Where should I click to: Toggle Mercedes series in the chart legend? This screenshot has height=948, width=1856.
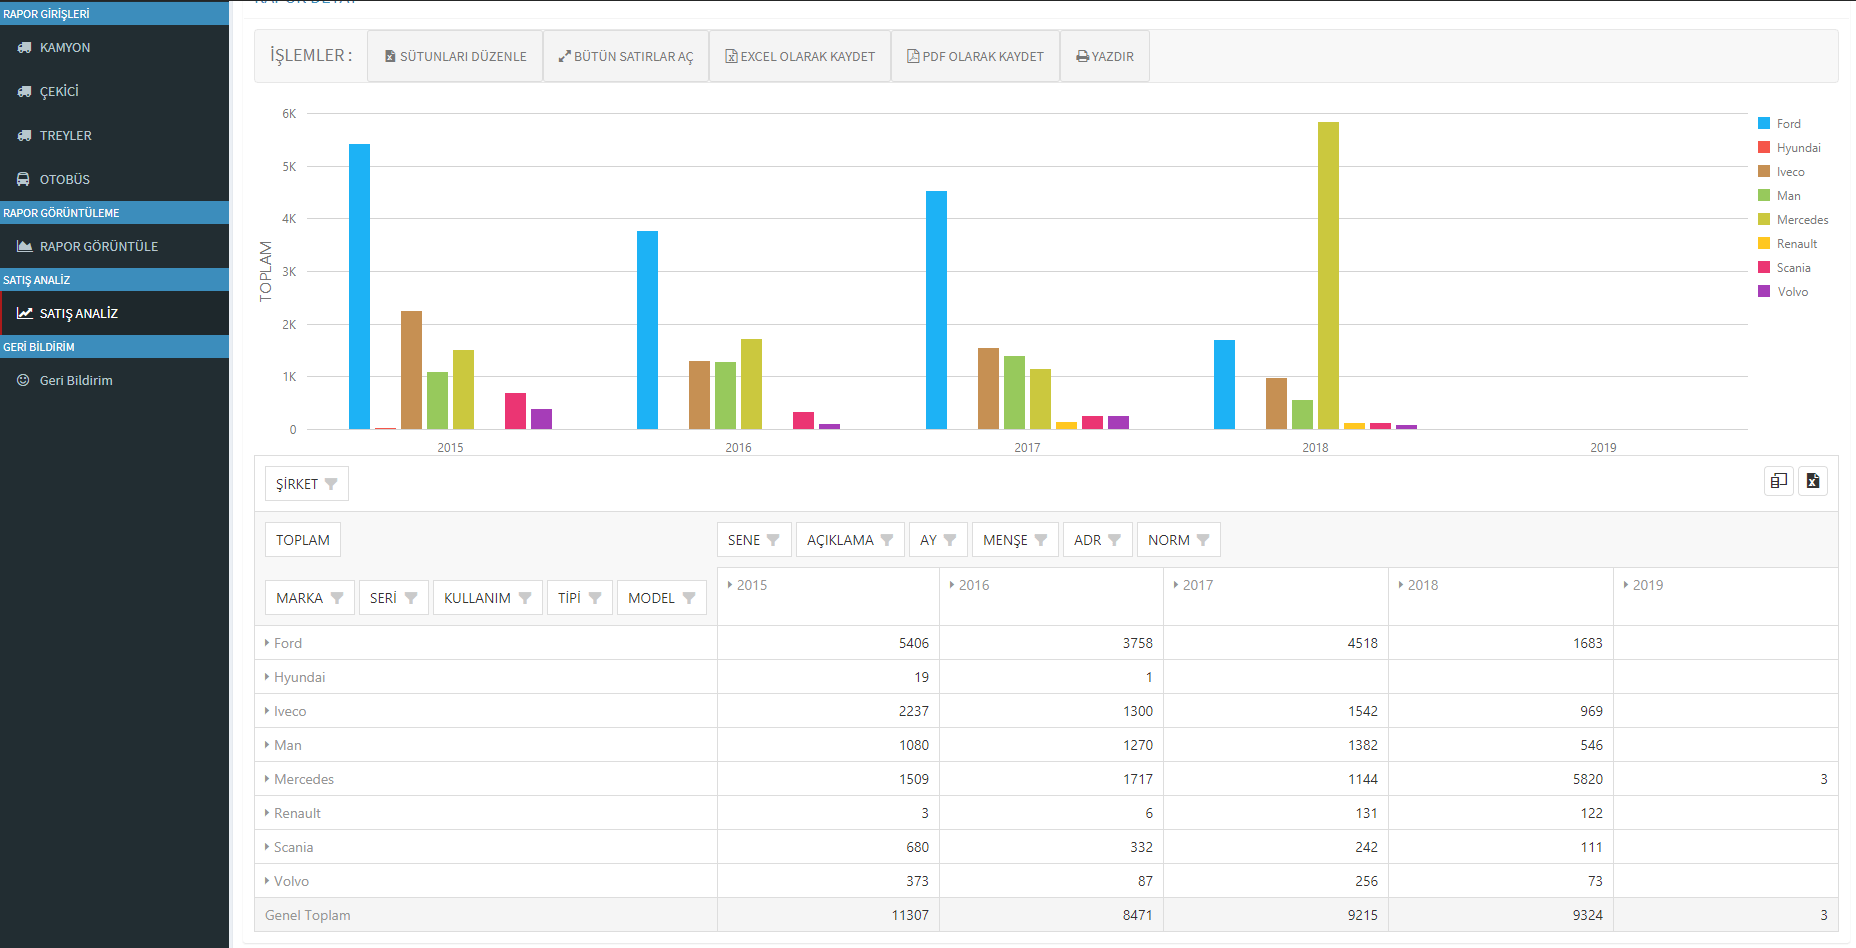[x=1802, y=220]
